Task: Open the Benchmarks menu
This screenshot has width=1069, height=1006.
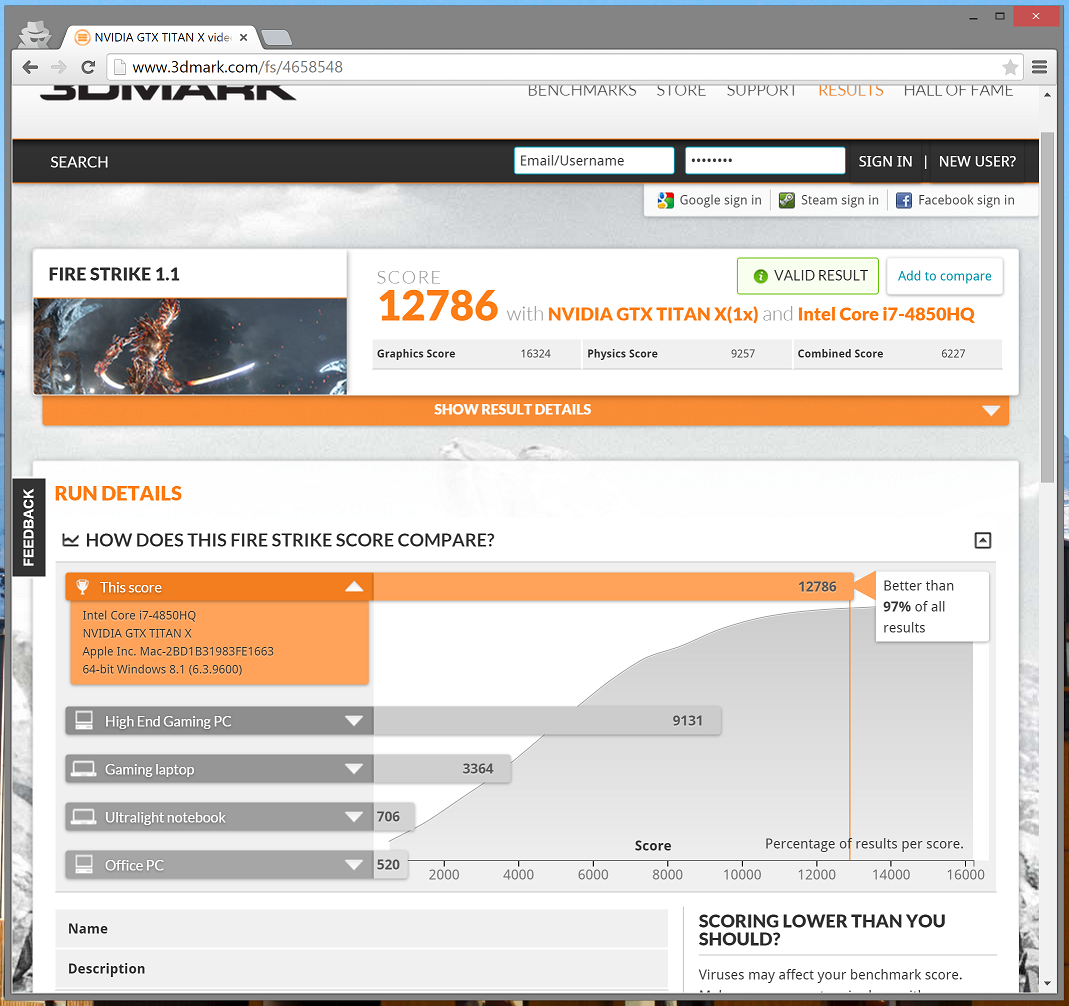Action: tap(582, 90)
